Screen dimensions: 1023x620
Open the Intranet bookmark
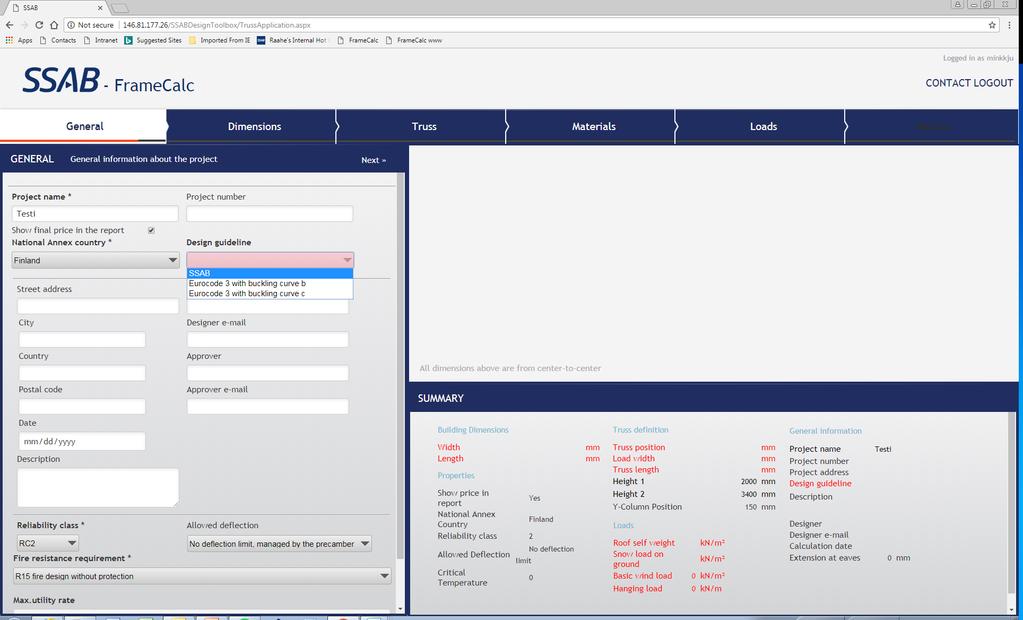[x=100, y=40]
